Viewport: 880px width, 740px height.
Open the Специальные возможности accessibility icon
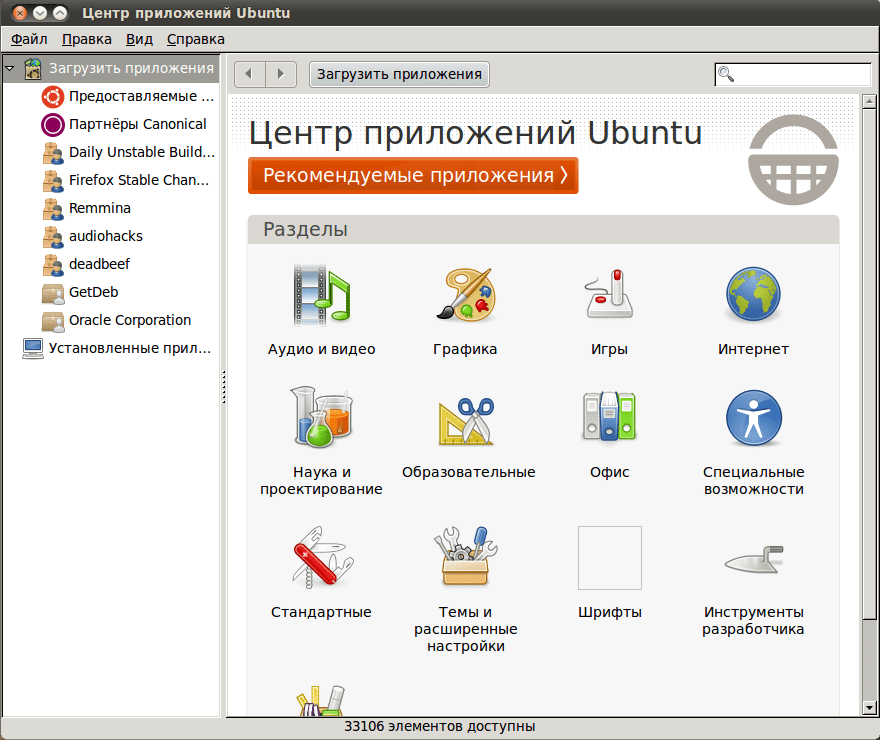click(753, 417)
